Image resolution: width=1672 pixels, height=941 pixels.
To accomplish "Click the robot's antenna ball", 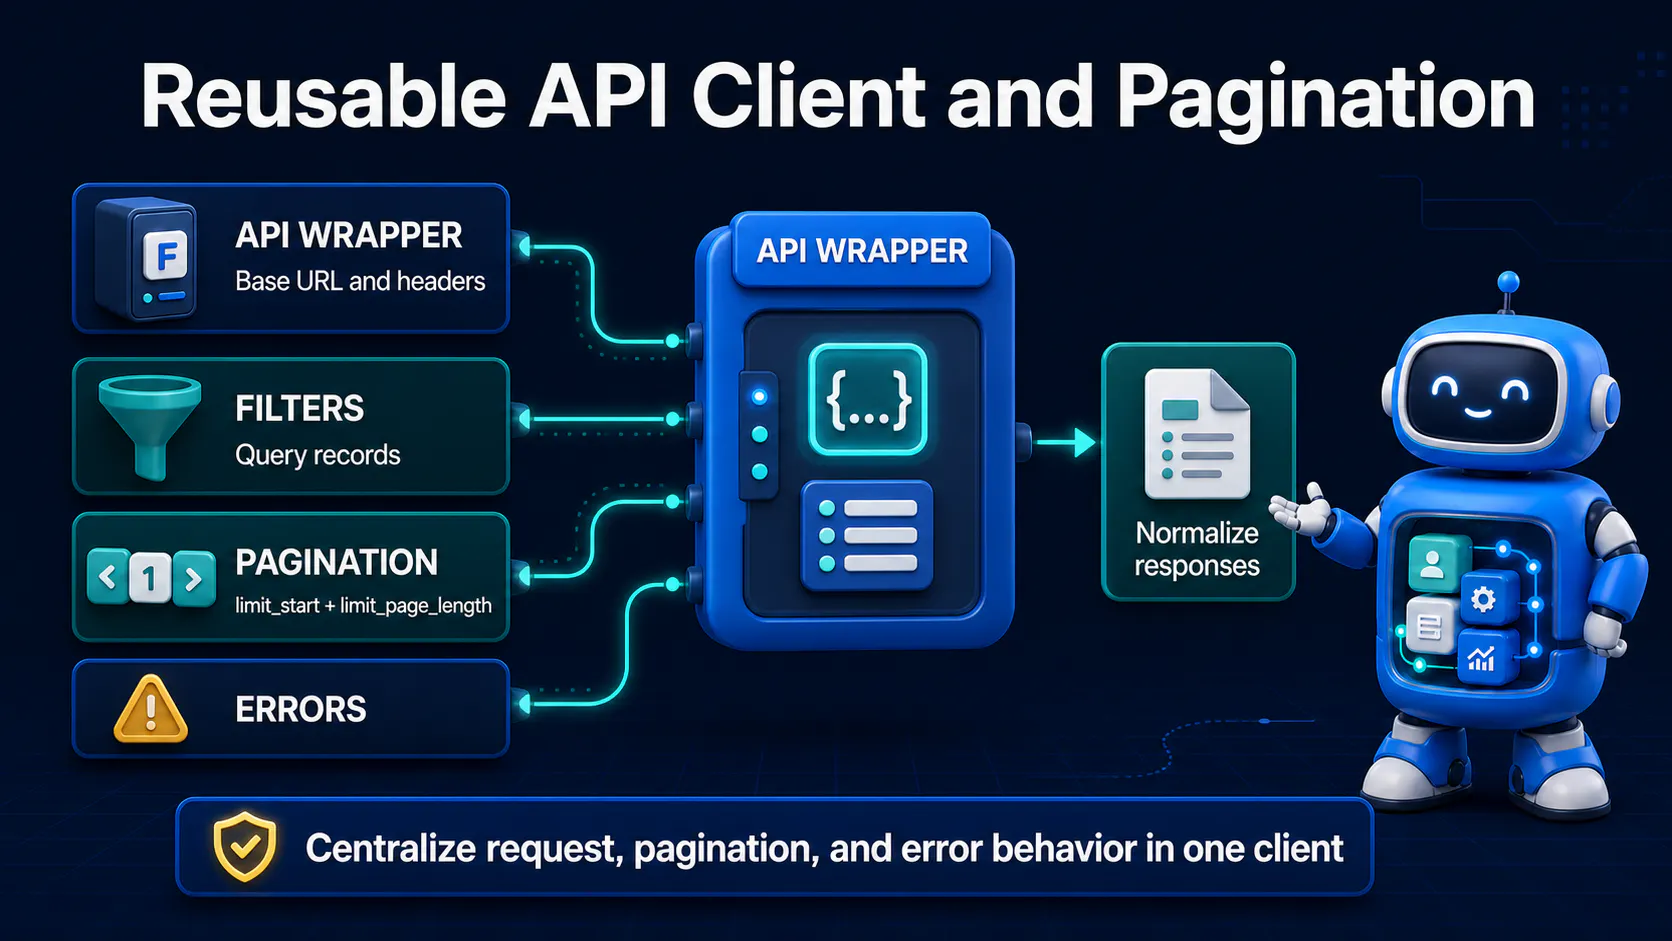I will [x=1509, y=282].
